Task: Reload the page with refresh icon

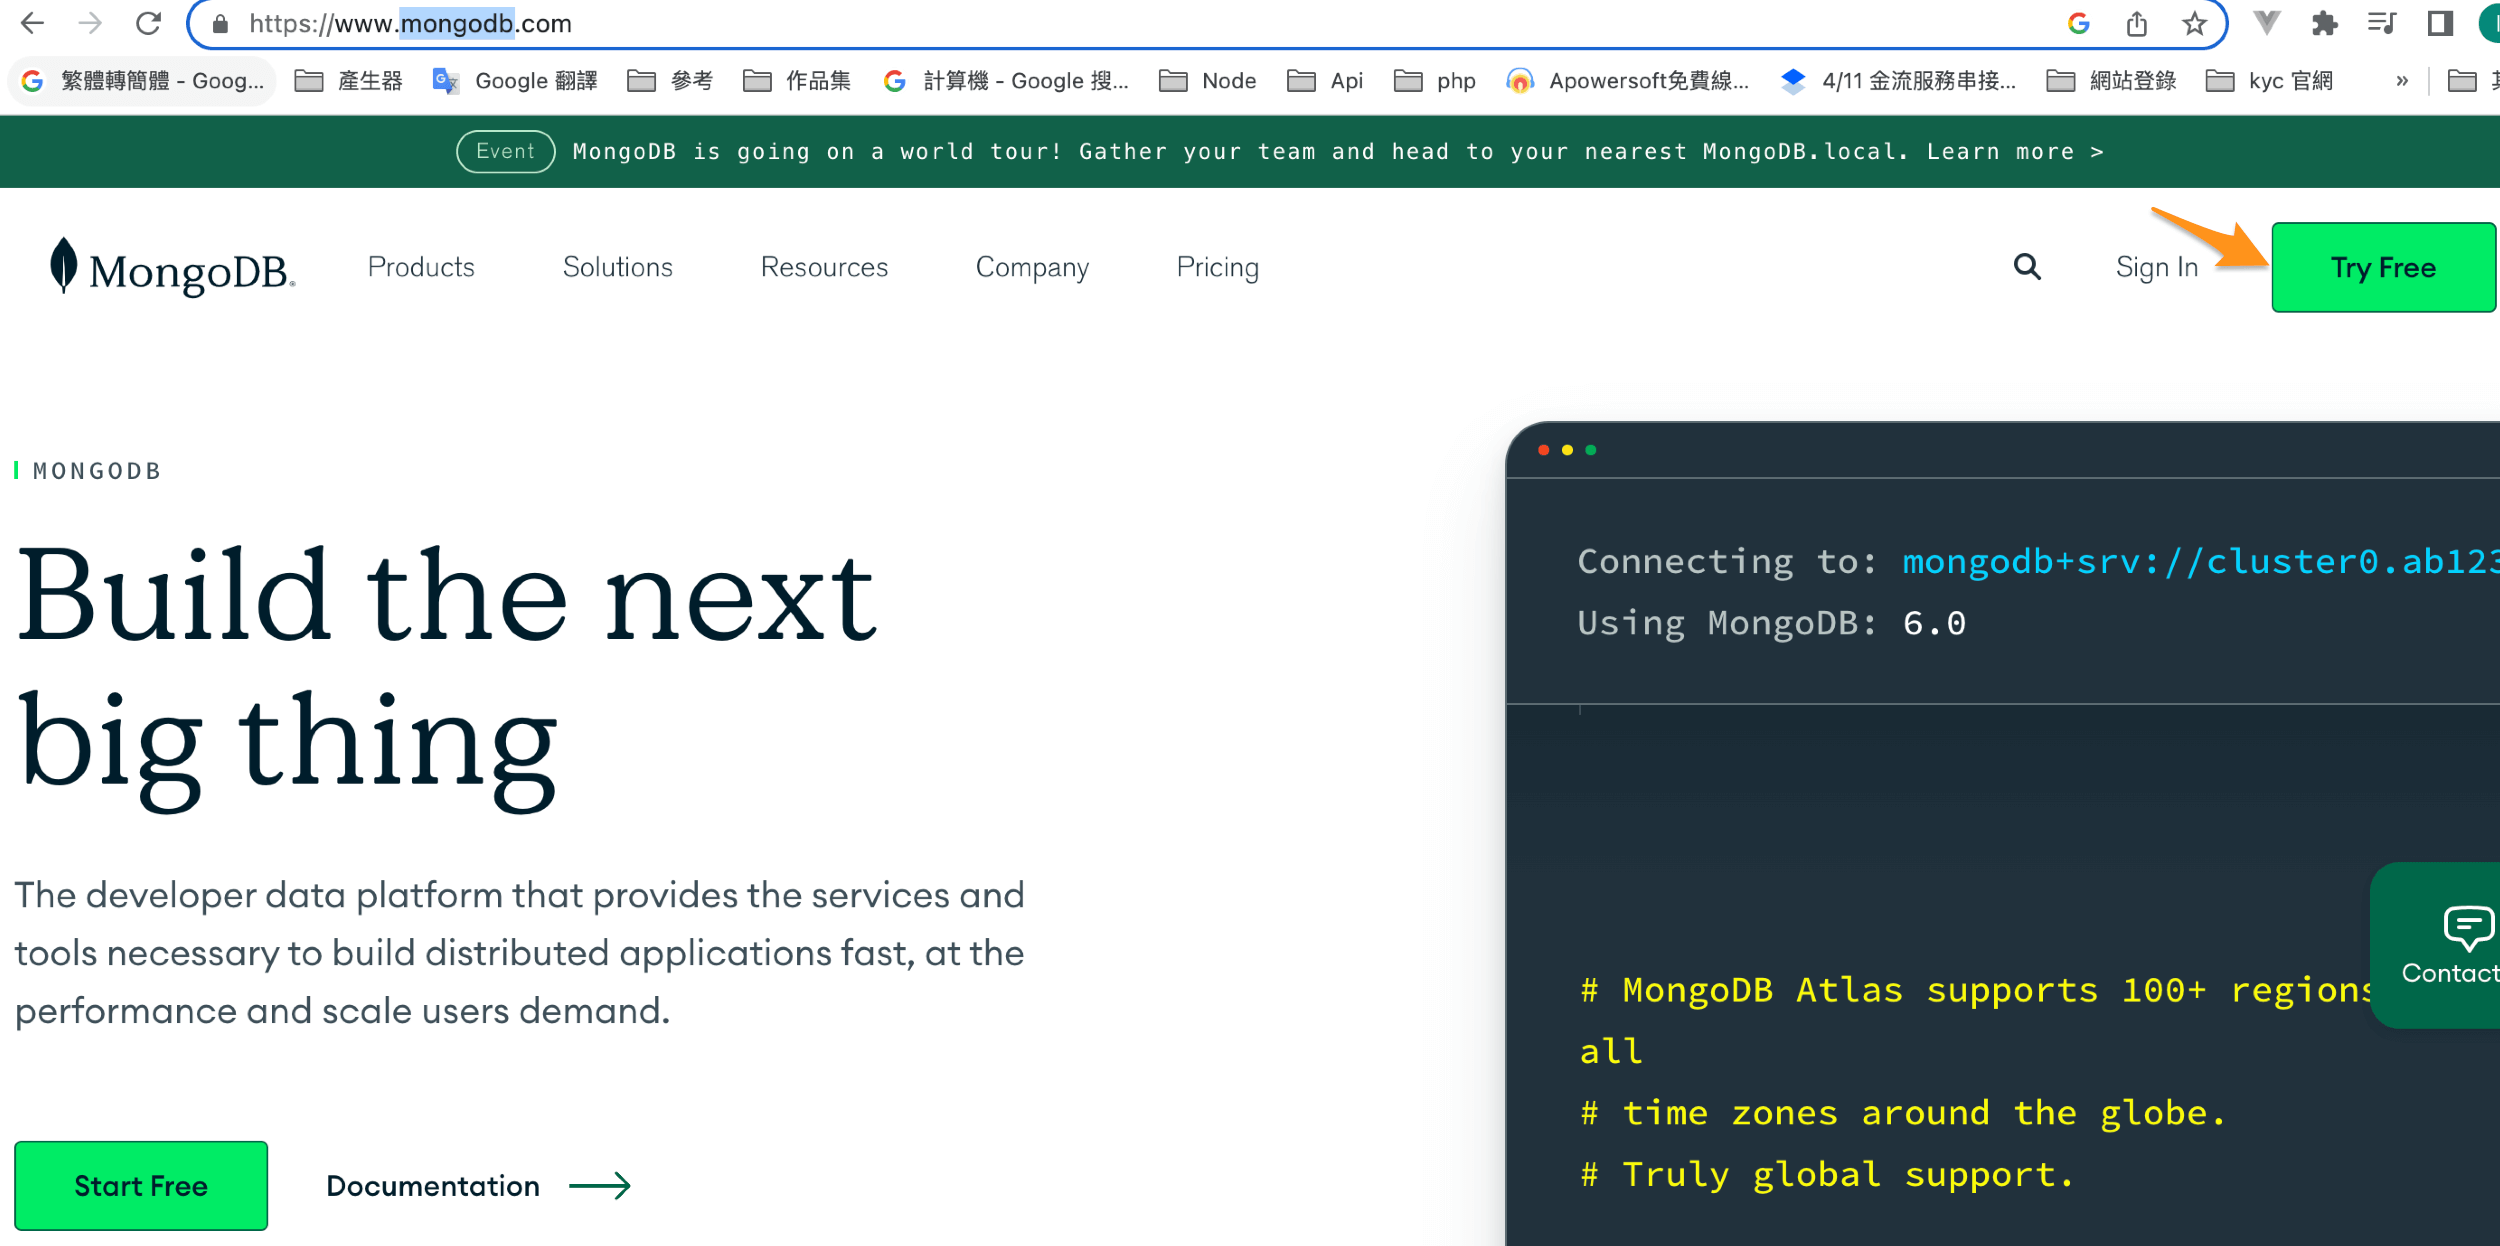Action: (148, 24)
